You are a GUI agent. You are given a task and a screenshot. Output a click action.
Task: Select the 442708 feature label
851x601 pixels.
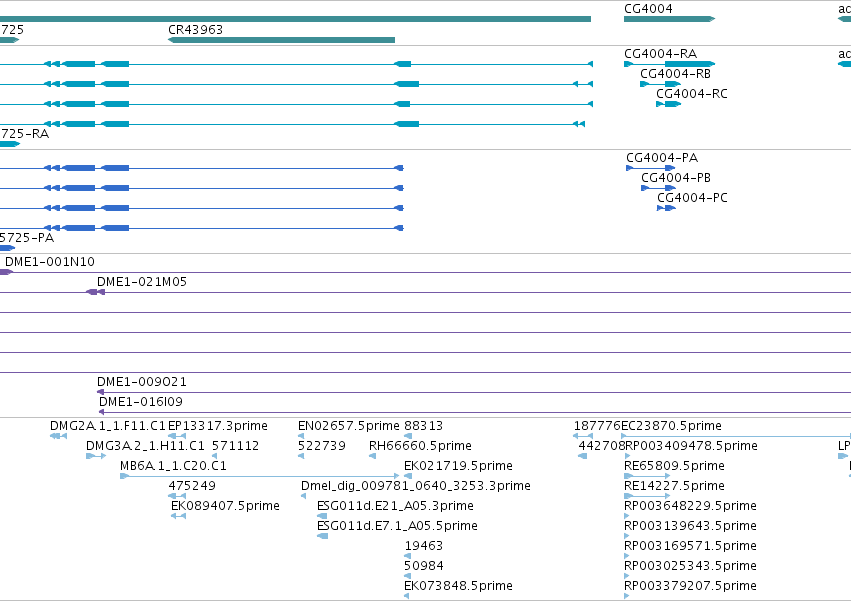coord(602,446)
